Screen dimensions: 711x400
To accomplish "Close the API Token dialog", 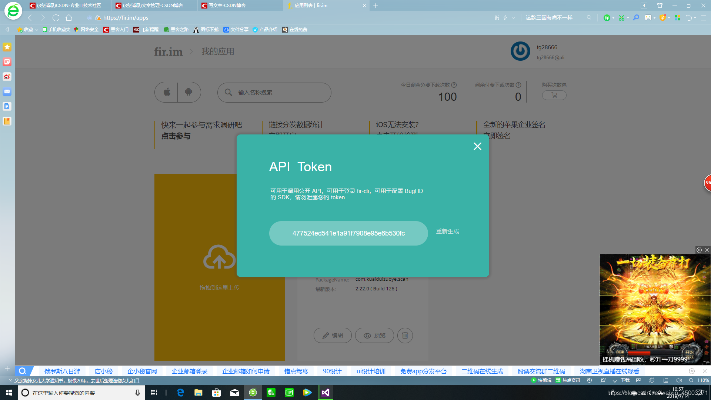I will click(477, 147).
